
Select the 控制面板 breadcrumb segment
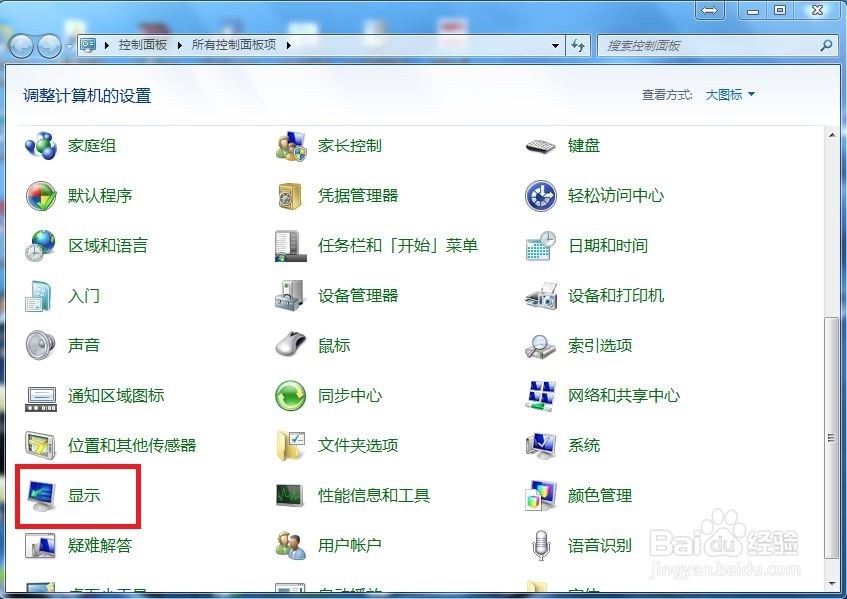point(143,45)
